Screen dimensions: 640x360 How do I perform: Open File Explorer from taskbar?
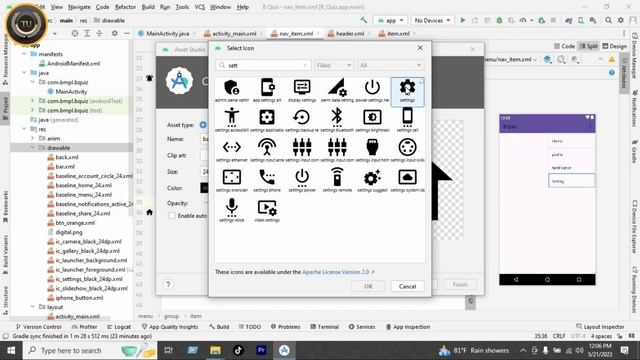[x=215, y=350]
